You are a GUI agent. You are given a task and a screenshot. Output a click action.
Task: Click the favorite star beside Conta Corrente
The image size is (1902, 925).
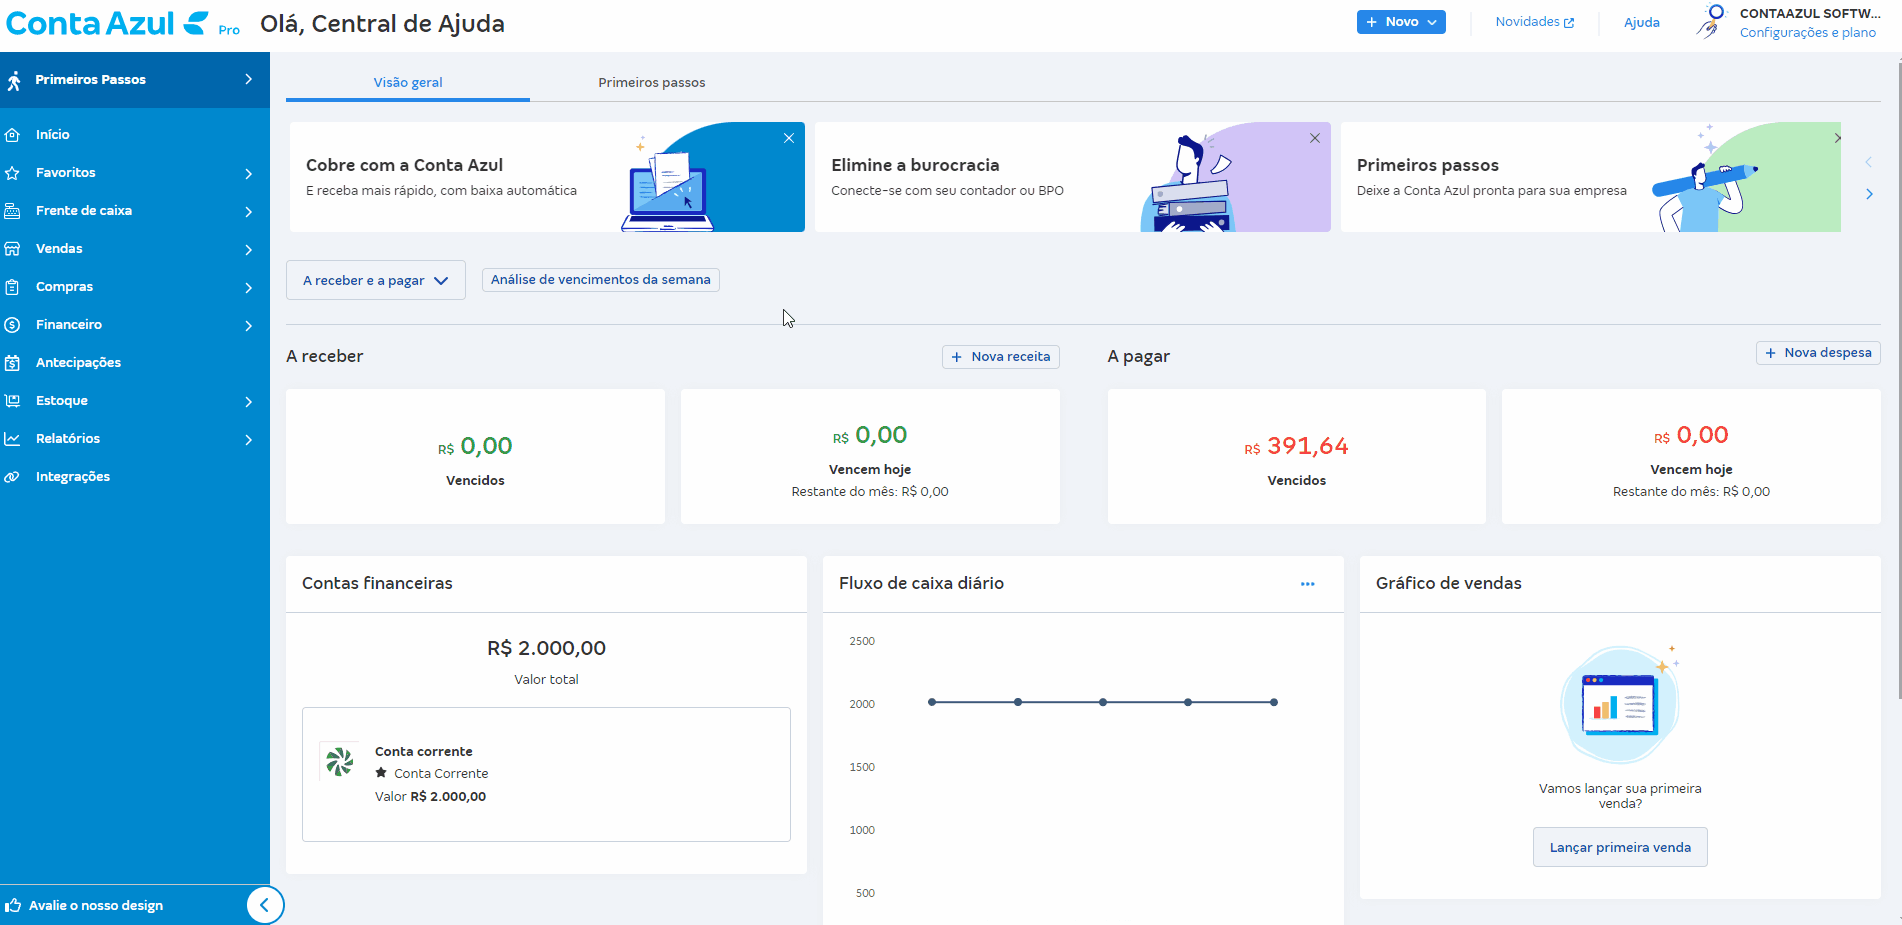coord(381,773)
